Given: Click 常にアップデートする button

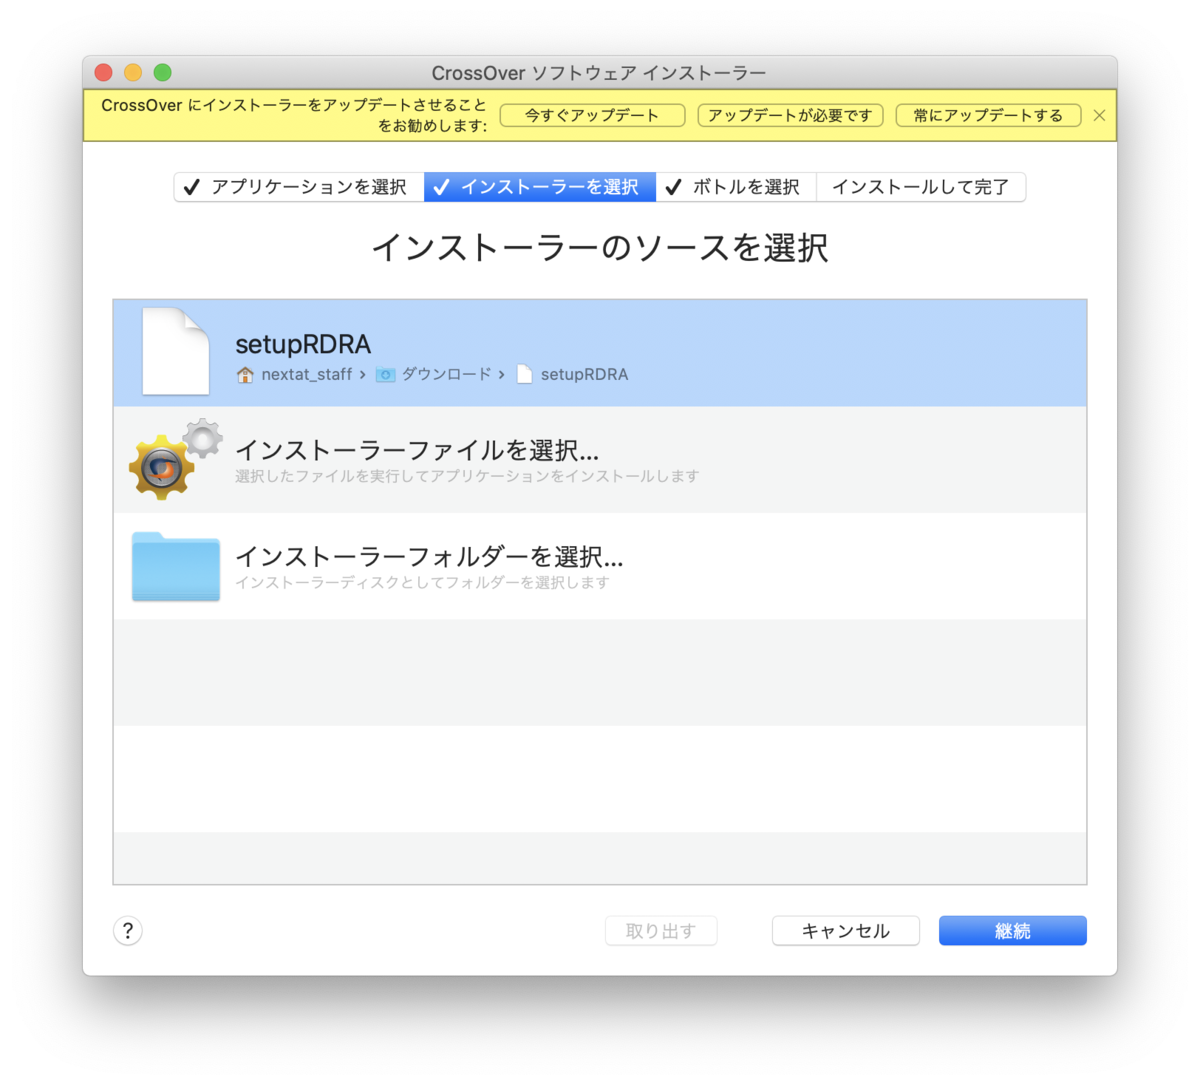Looking at the screenshot, I should 988,115.
